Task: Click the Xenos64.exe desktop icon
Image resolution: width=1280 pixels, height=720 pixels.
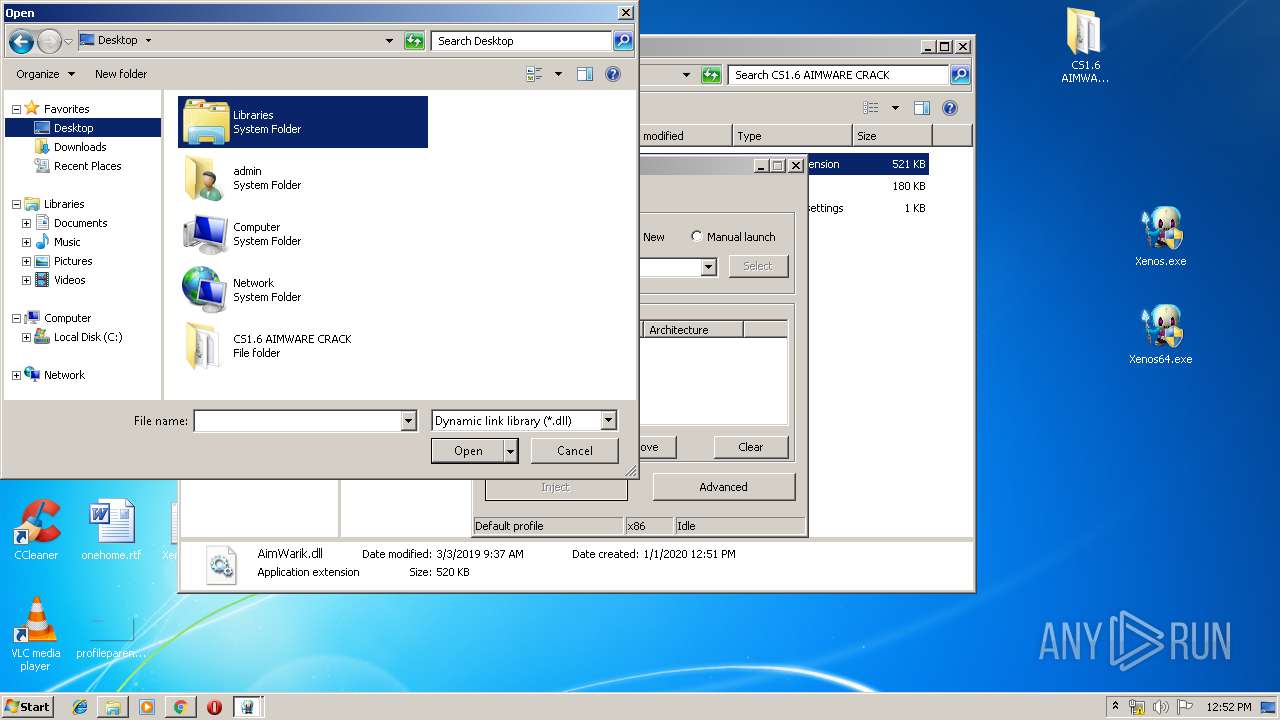Action: [x=1161, y=334]
